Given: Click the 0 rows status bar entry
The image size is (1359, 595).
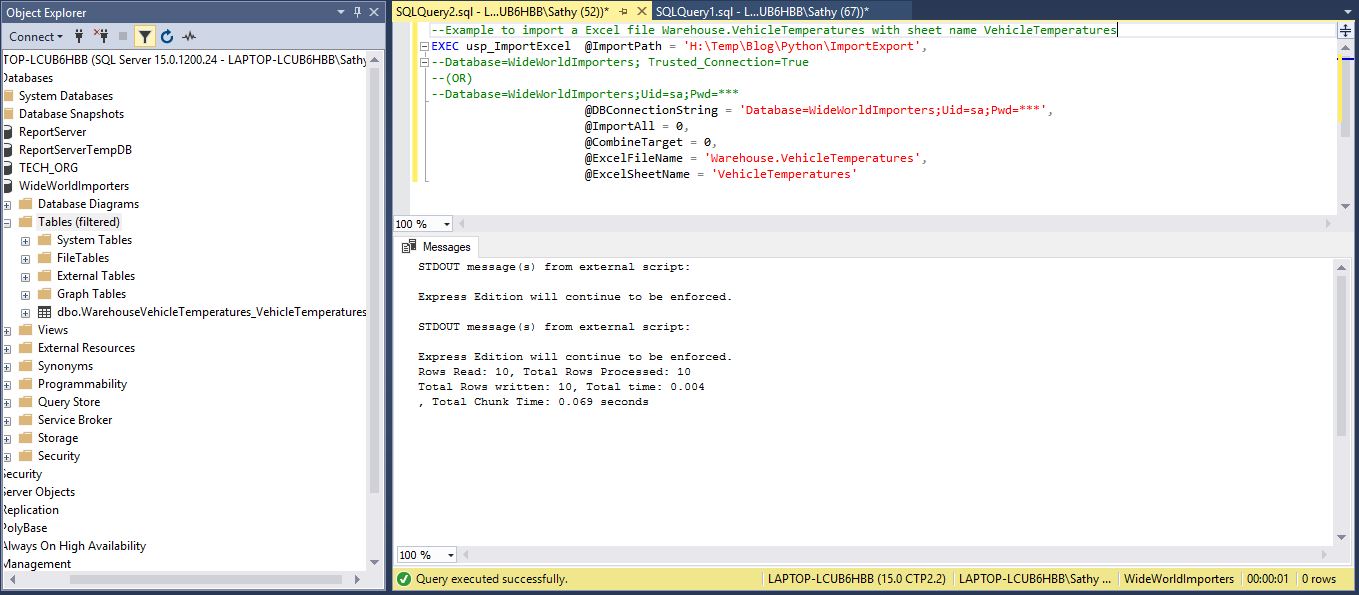Looking at the screenshot, I should coord(1317,579).
